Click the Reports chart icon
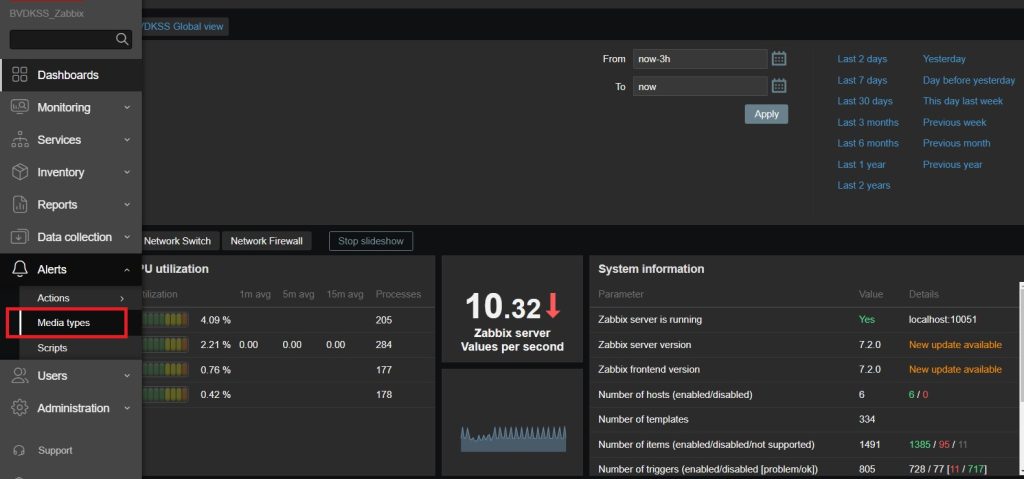 click(19, 205)
